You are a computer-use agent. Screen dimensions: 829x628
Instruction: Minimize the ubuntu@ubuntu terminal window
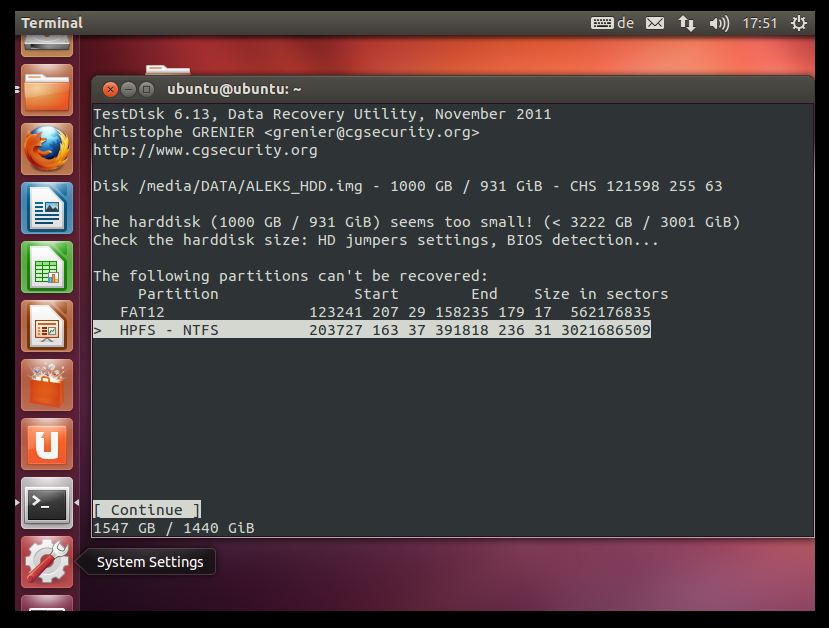pos(128,89)
